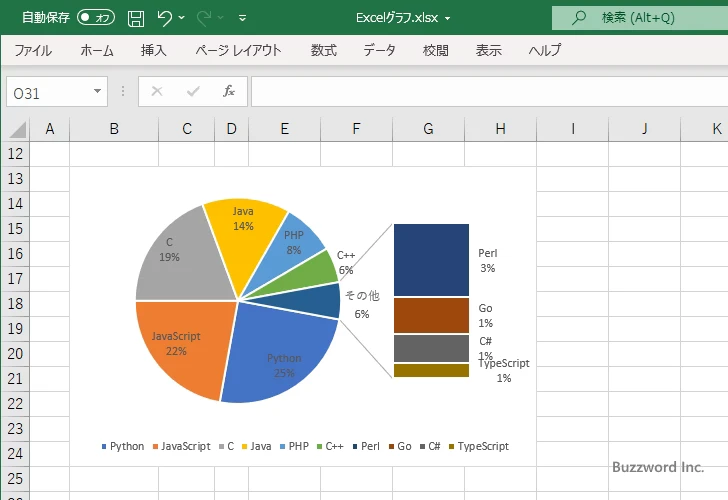This screenshot has height=500, width=728.
Task: Click the Undo arrow icon
Action: (164, 18)
